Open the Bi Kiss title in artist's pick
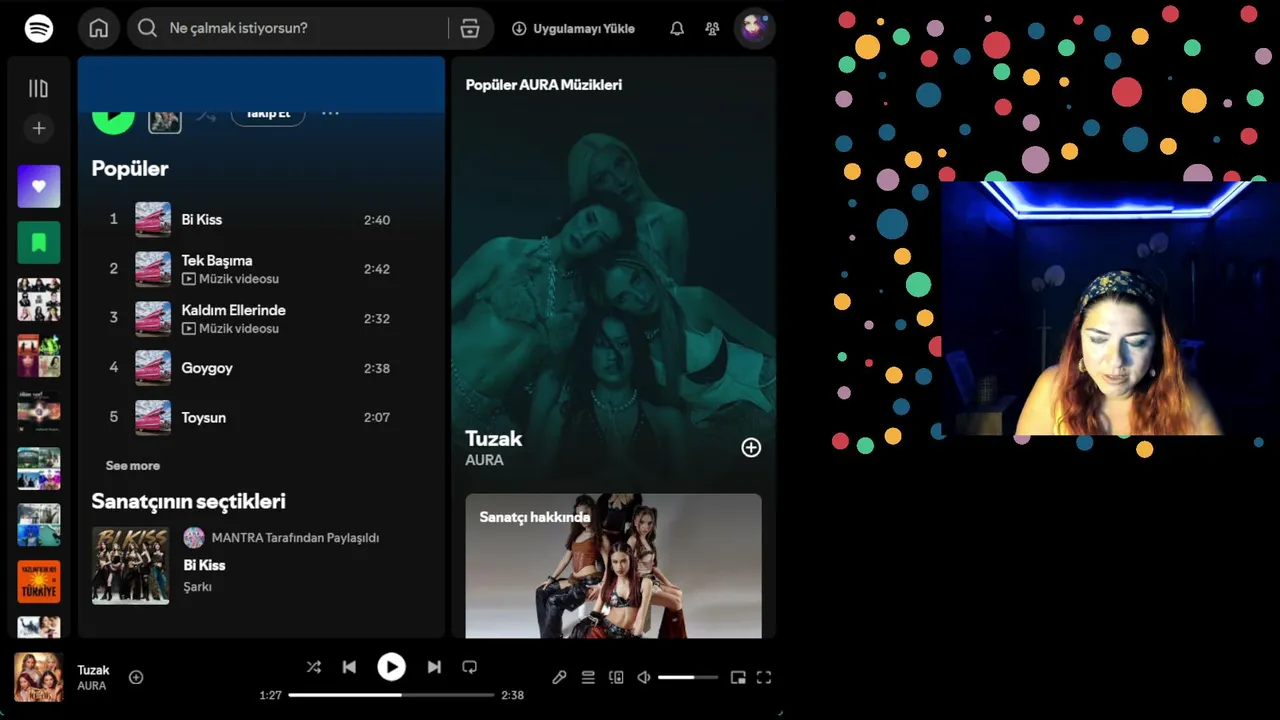This screenshot has height=720, width=1280. [x=204, y=565]
